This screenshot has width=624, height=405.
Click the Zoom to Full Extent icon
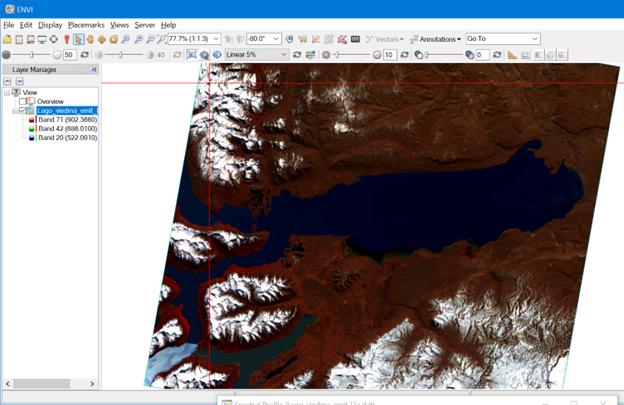coord(162,39)
